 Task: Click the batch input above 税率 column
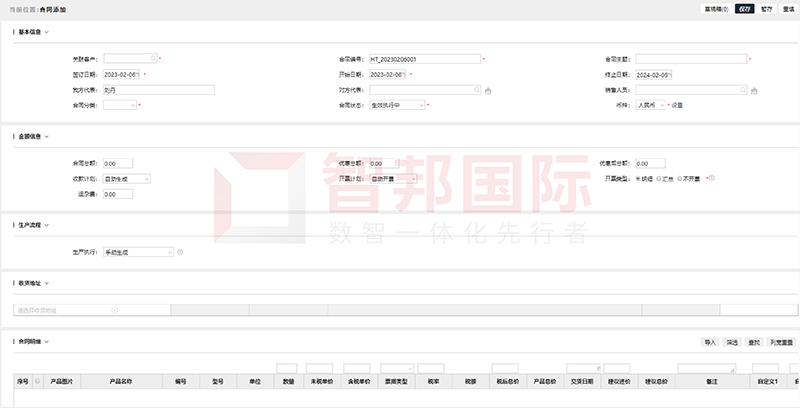[431, 368]
